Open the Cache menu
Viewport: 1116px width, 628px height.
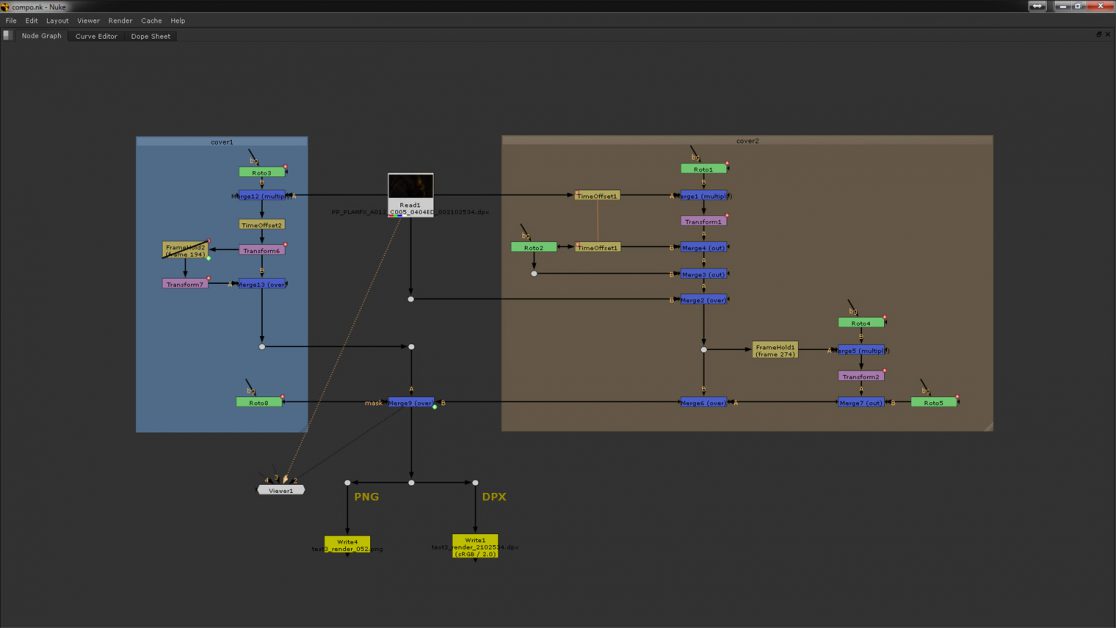pyautogui.click(x=151, y=20)
